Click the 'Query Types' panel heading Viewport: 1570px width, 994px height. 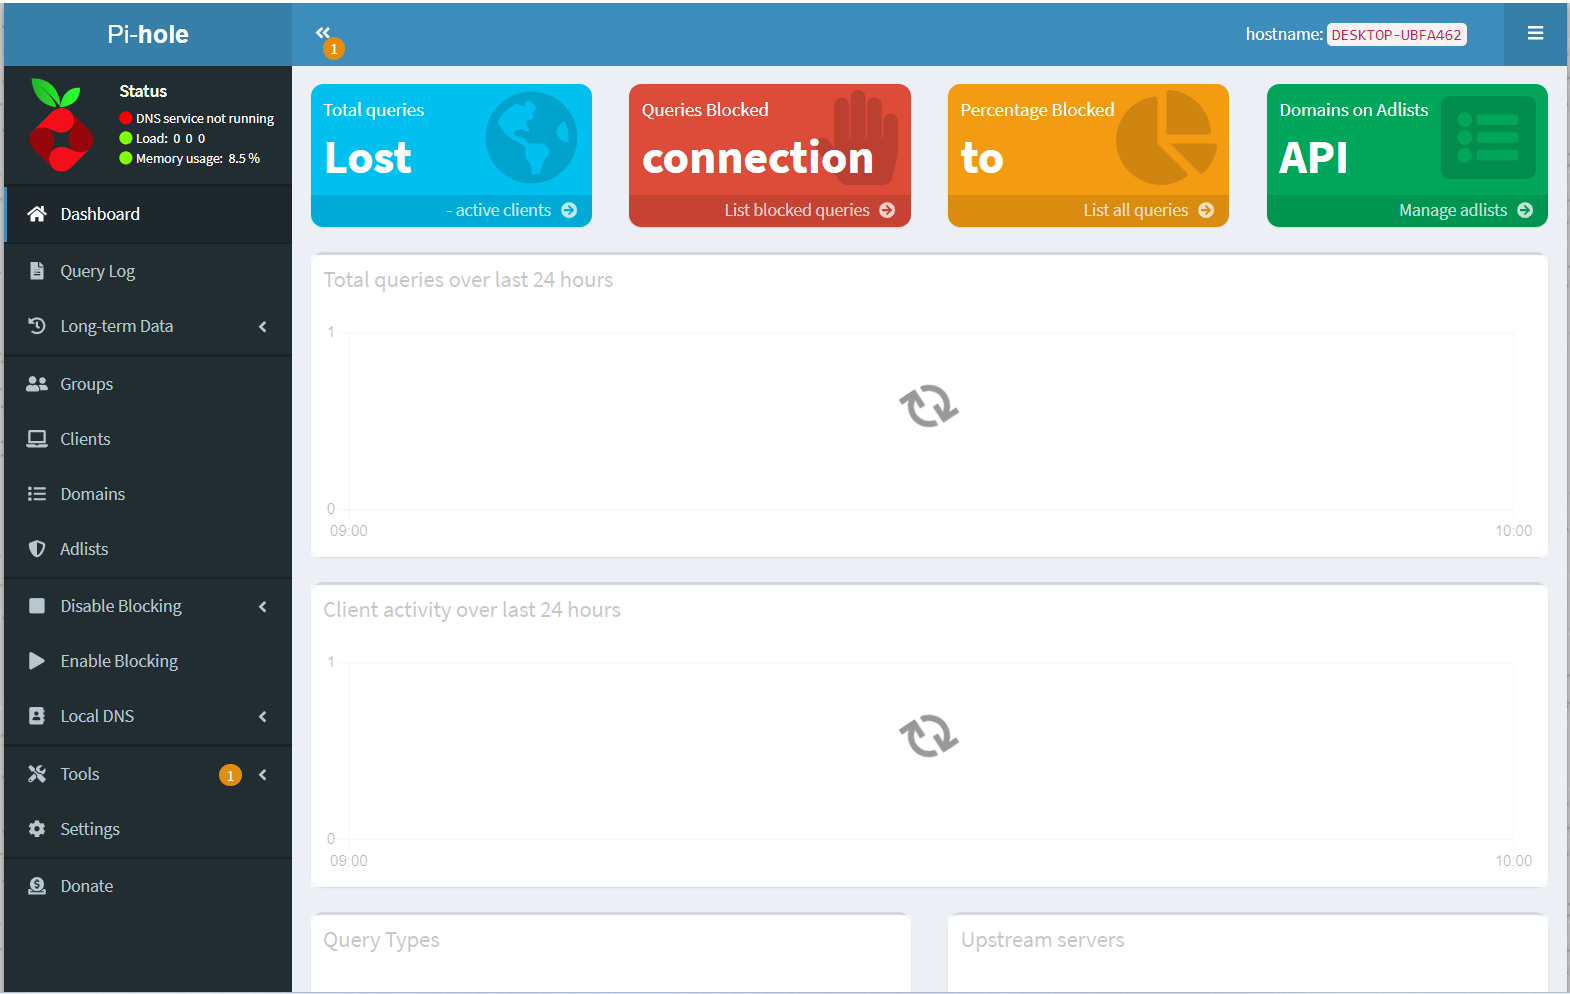click(x=381, y=940)
